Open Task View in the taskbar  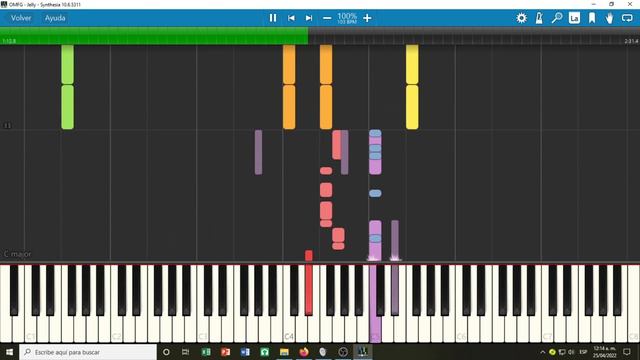click(185, 352)
